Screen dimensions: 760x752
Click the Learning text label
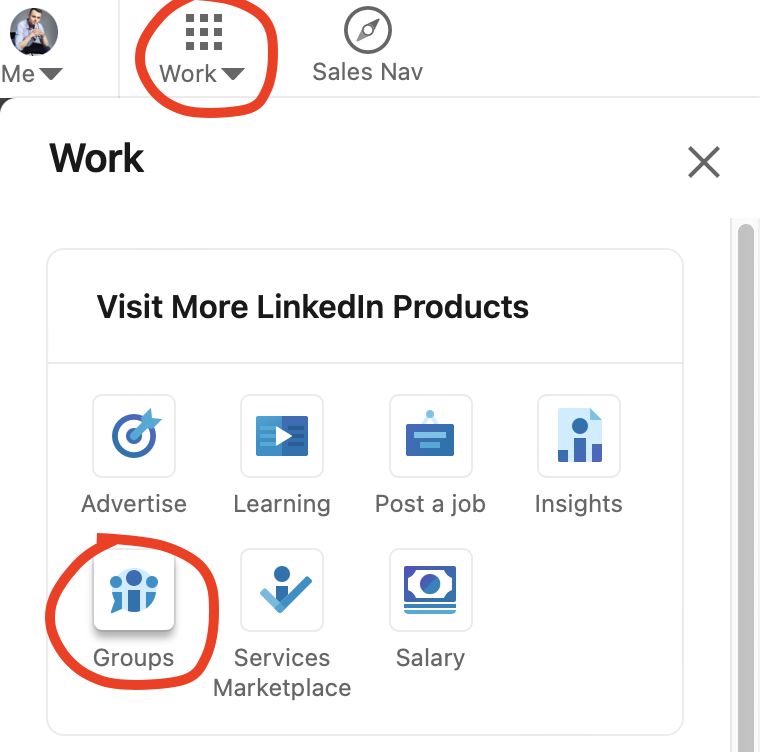282,504
